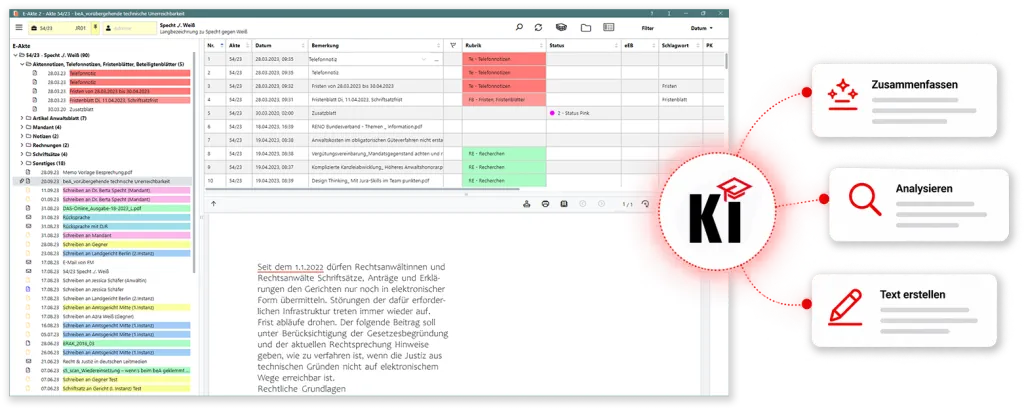Sort the table by the Nr. column
This screenshot has height=412, width=1024.
pos(216,45)
